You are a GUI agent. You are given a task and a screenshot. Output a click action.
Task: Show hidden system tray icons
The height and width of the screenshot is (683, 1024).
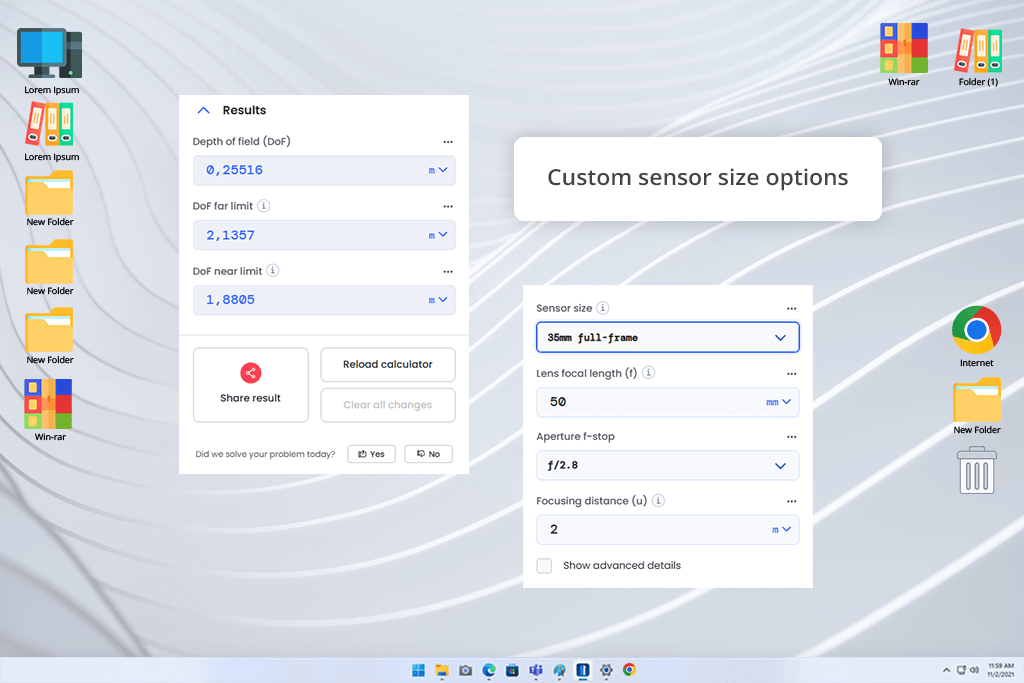coord(946,670)
